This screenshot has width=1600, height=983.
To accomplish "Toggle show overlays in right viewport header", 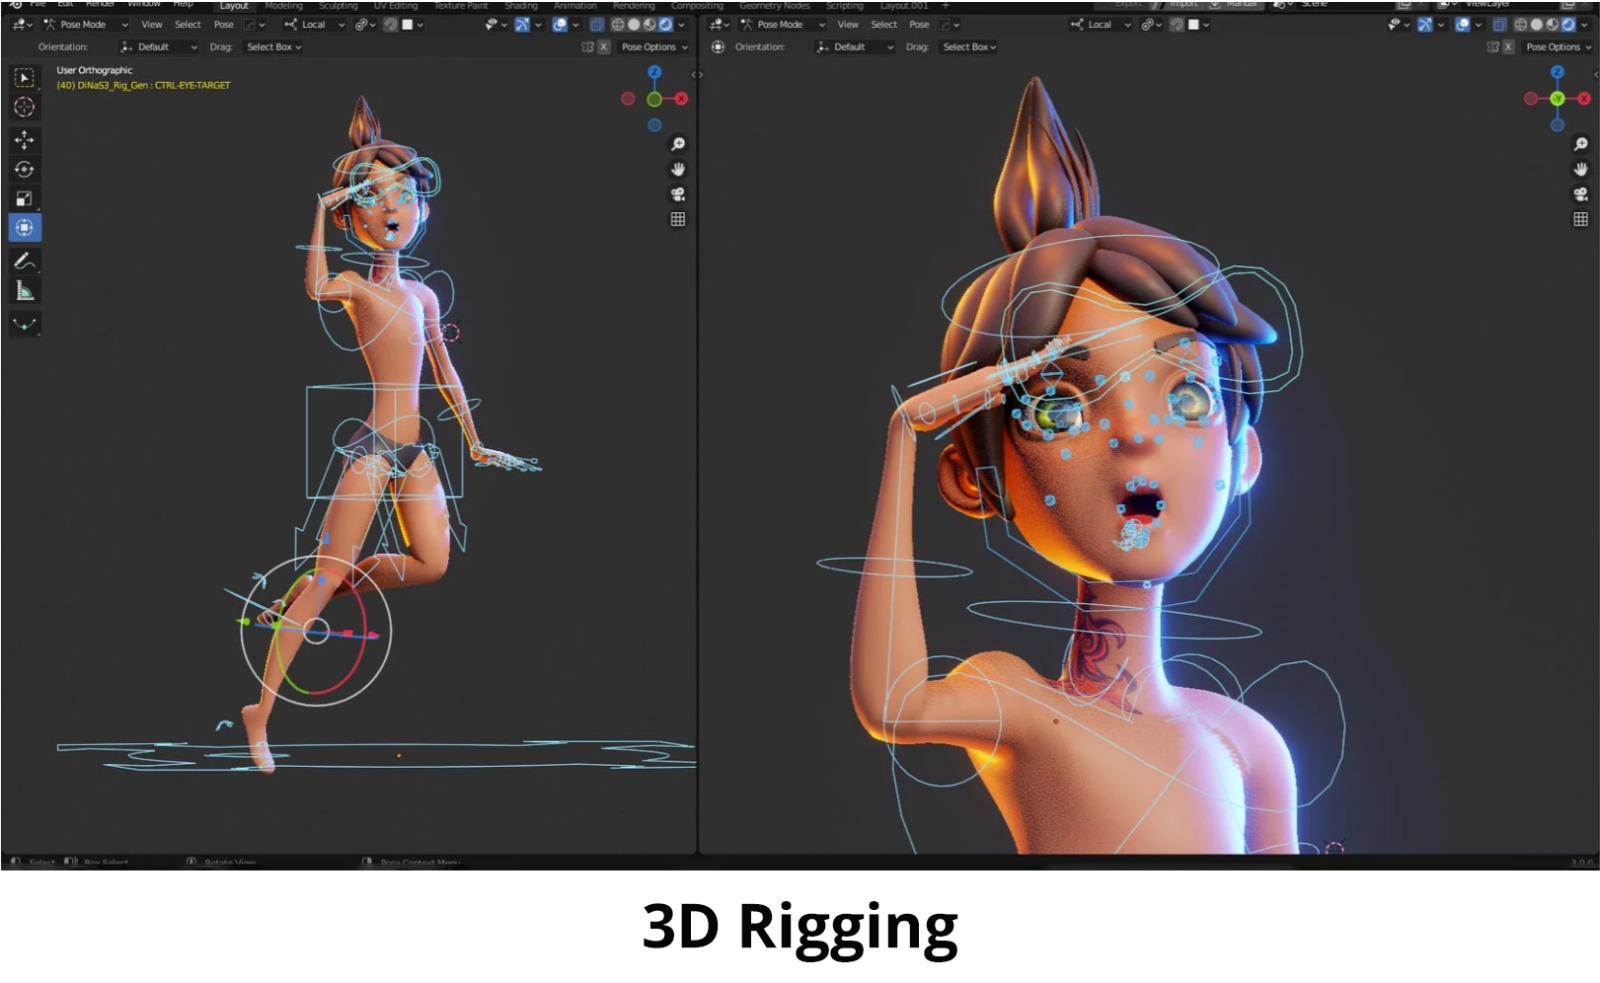I will 1462,24.
